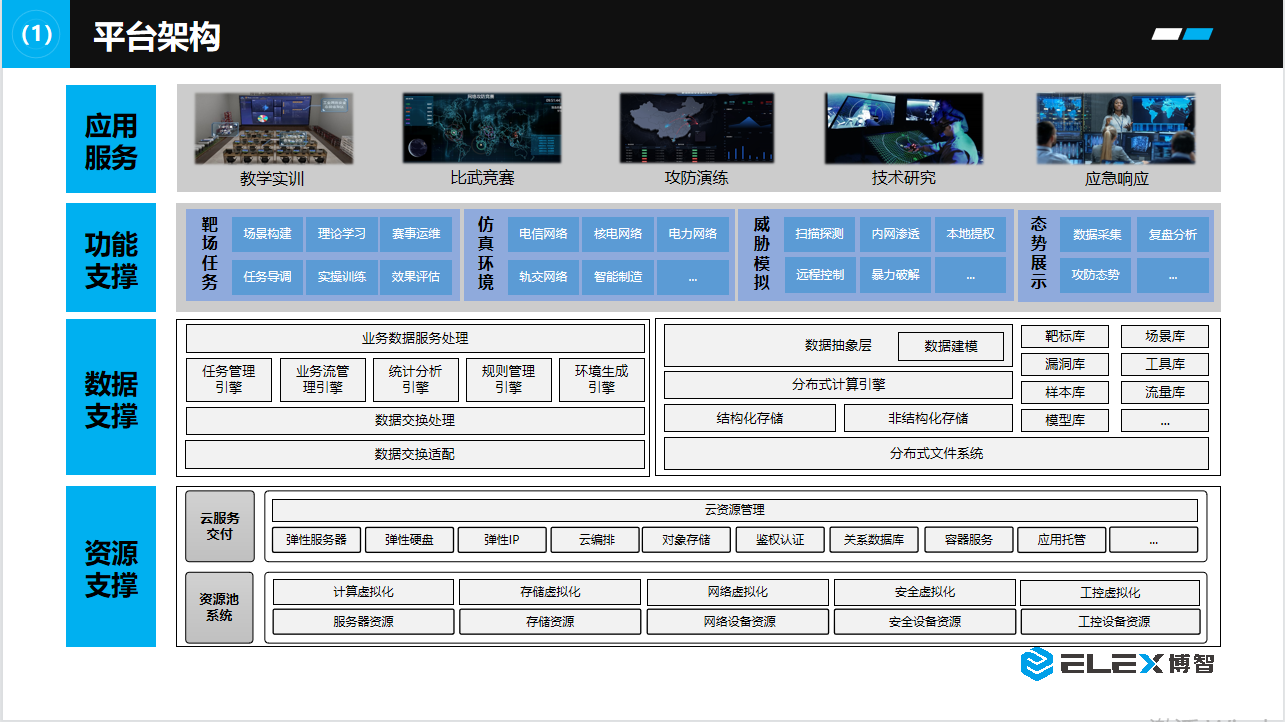Click the 技术研究 thumbnail image
Image resolution: width=1285 pixels, height=722 pixels.
[903, 129]
